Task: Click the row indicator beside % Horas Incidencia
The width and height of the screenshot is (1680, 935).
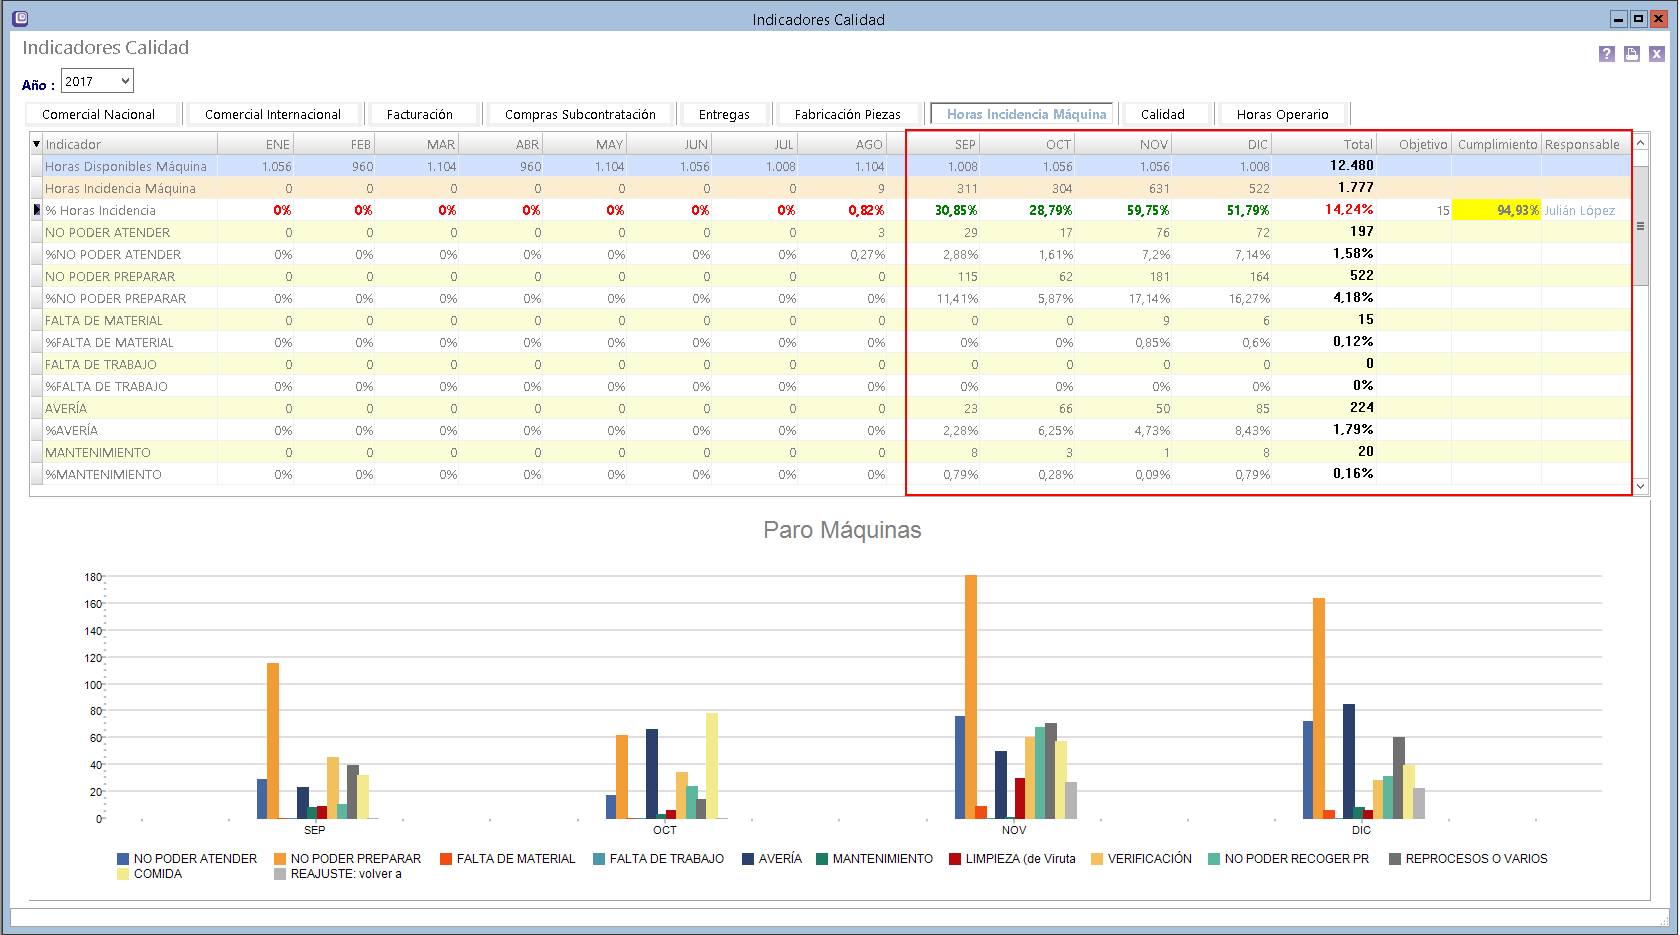Action: pyautogui.click(x=37, y=210)
